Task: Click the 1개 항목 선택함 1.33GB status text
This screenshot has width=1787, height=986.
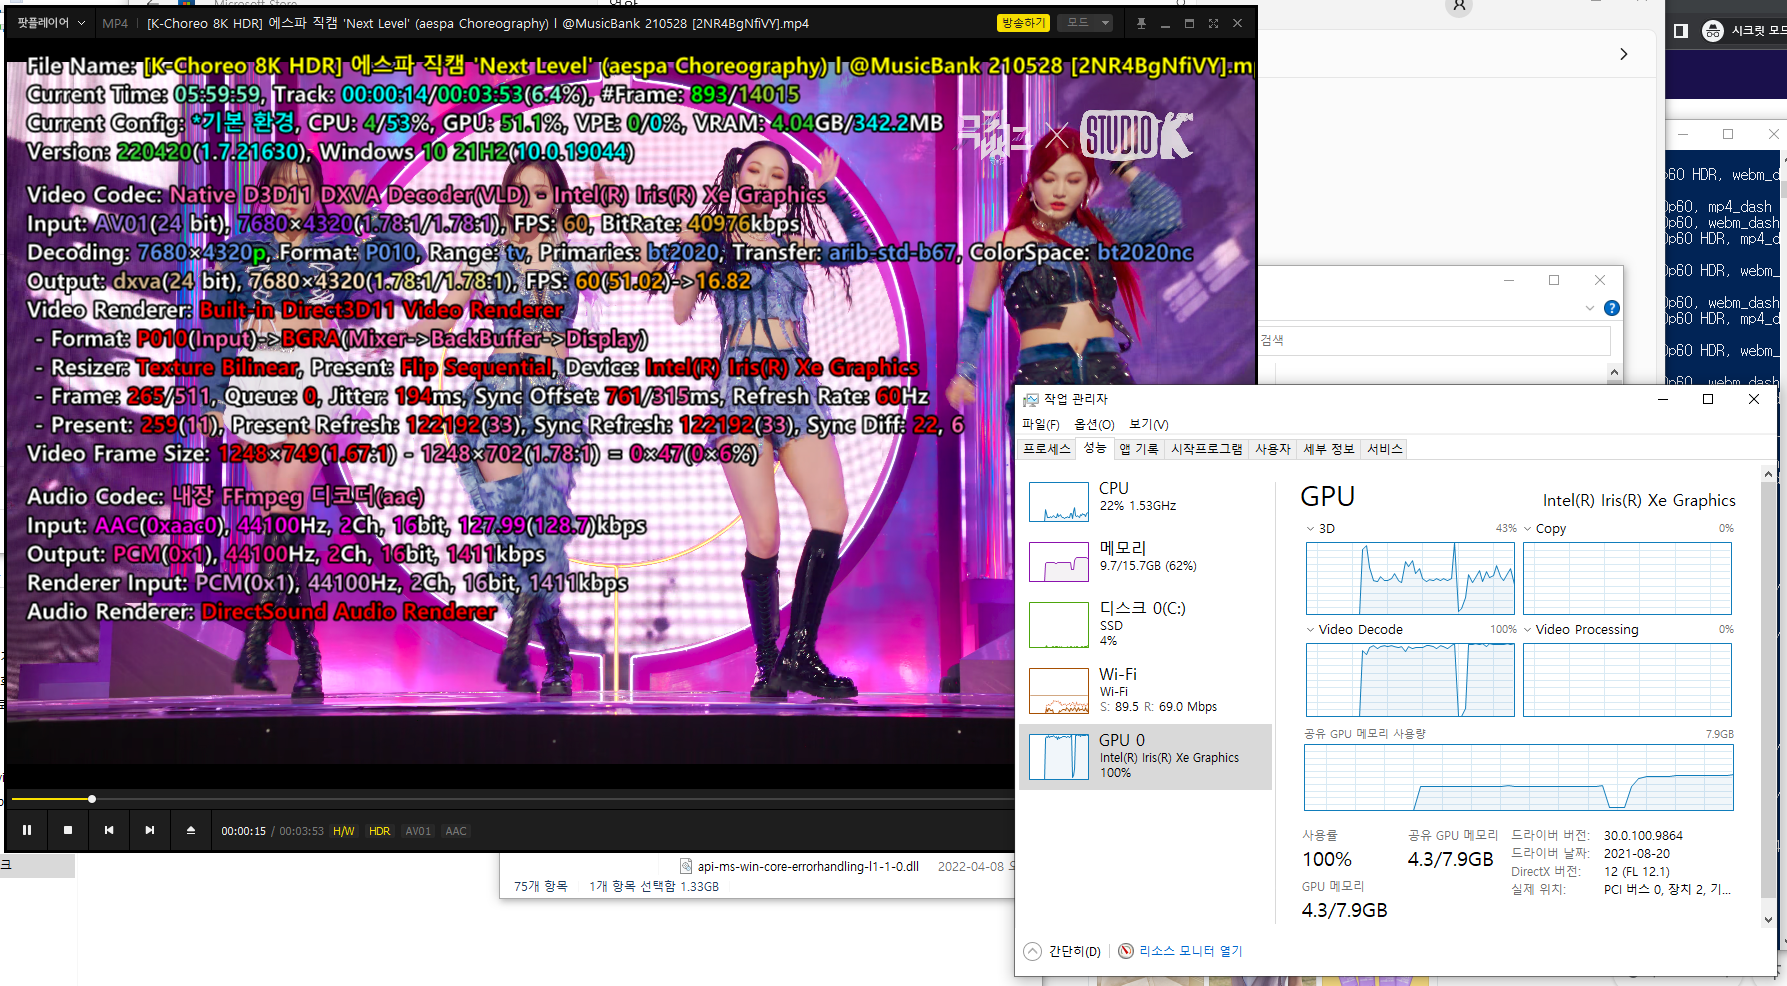Action: coord(654,886)
